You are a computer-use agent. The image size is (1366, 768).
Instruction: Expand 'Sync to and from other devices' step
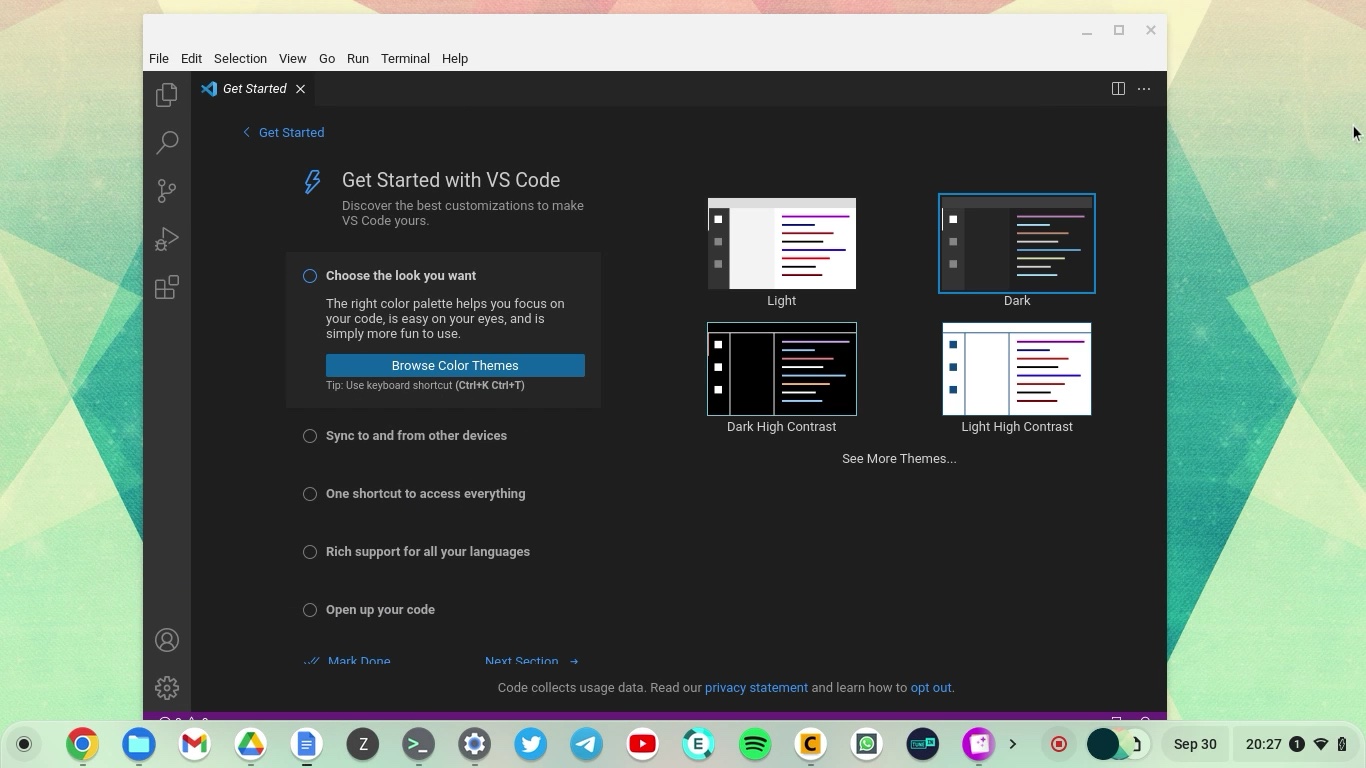pyautogui.click(x=416, y=436)
